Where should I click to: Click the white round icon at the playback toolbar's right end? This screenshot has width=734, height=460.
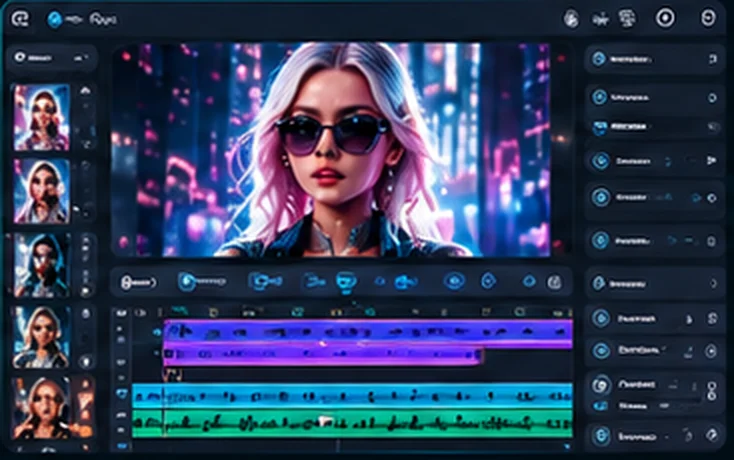555,282
